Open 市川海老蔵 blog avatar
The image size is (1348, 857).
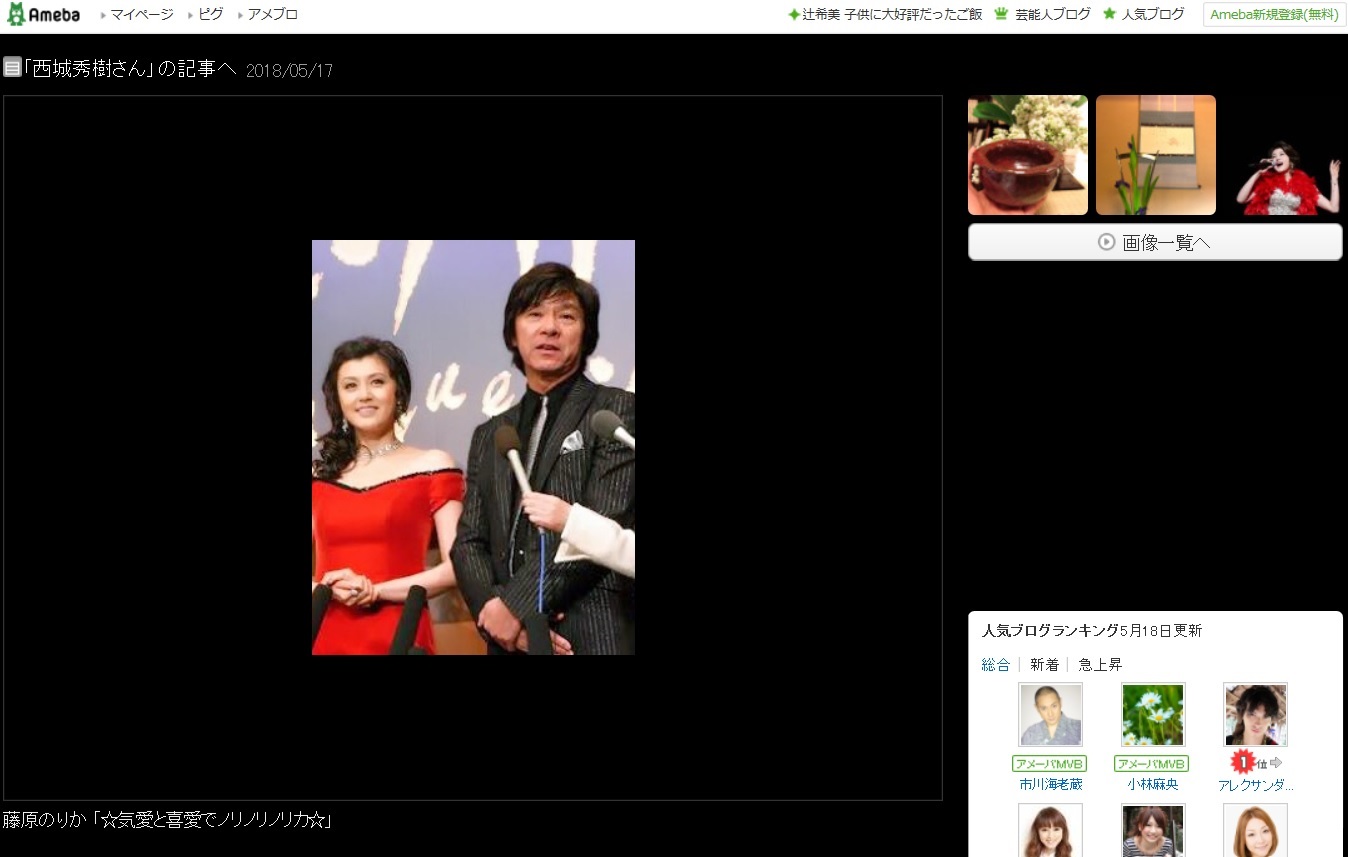(x=1050, y=714)
